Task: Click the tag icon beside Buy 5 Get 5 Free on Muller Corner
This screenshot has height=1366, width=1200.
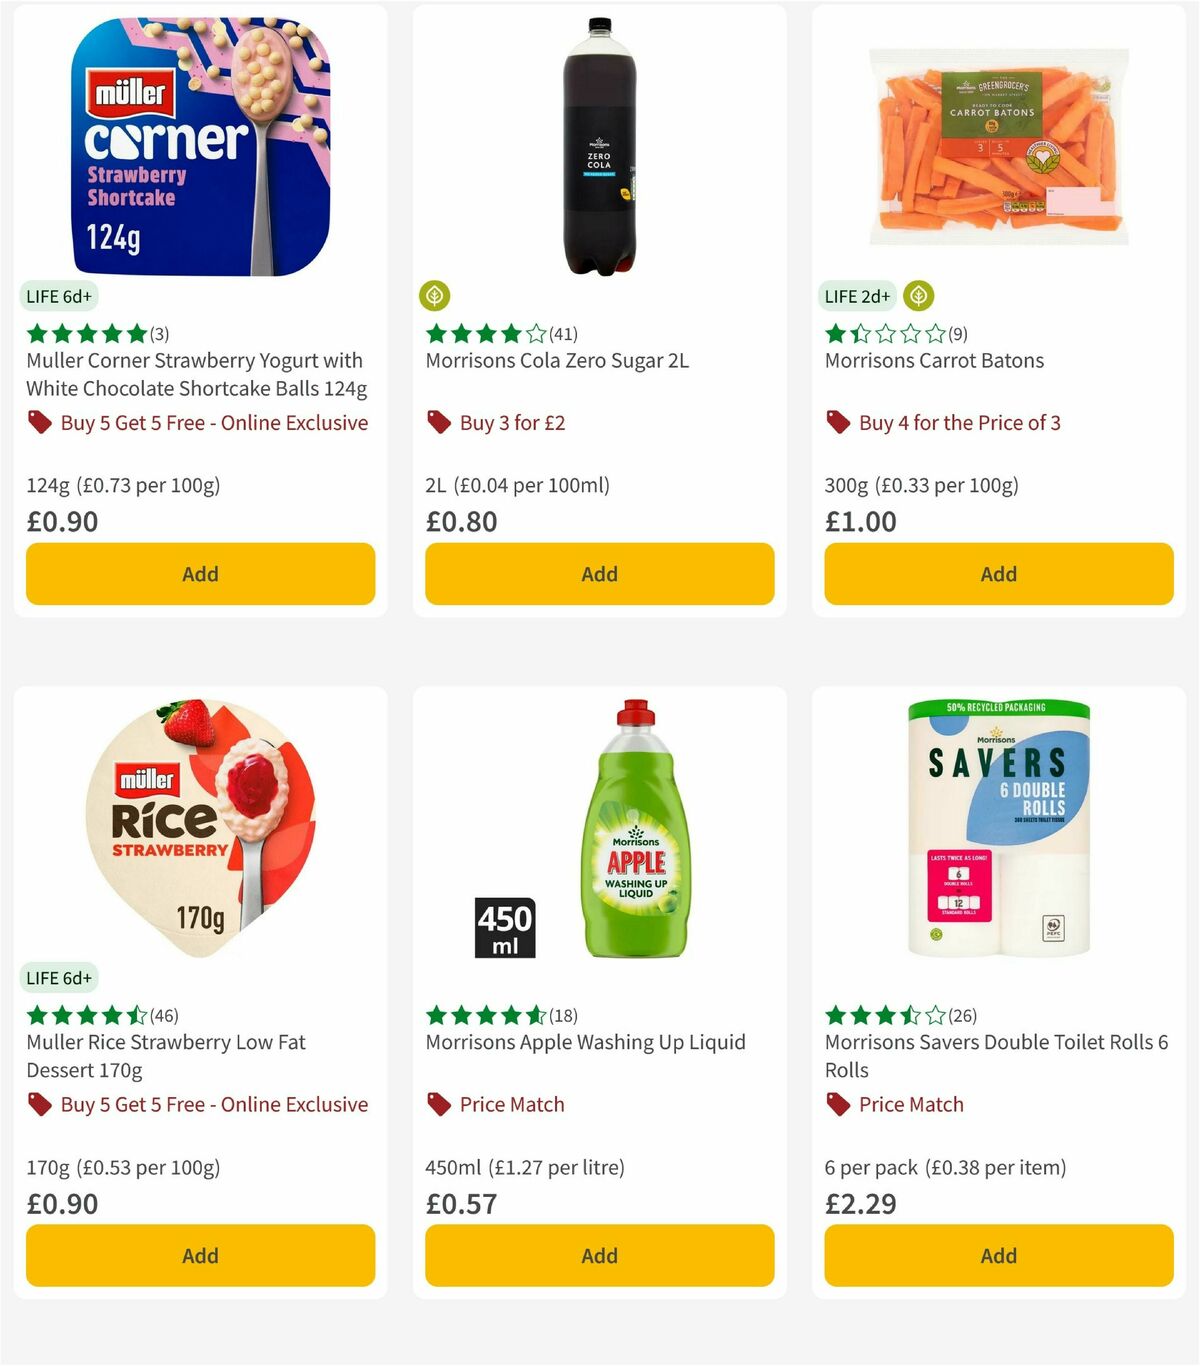Action: pos(39,422)
